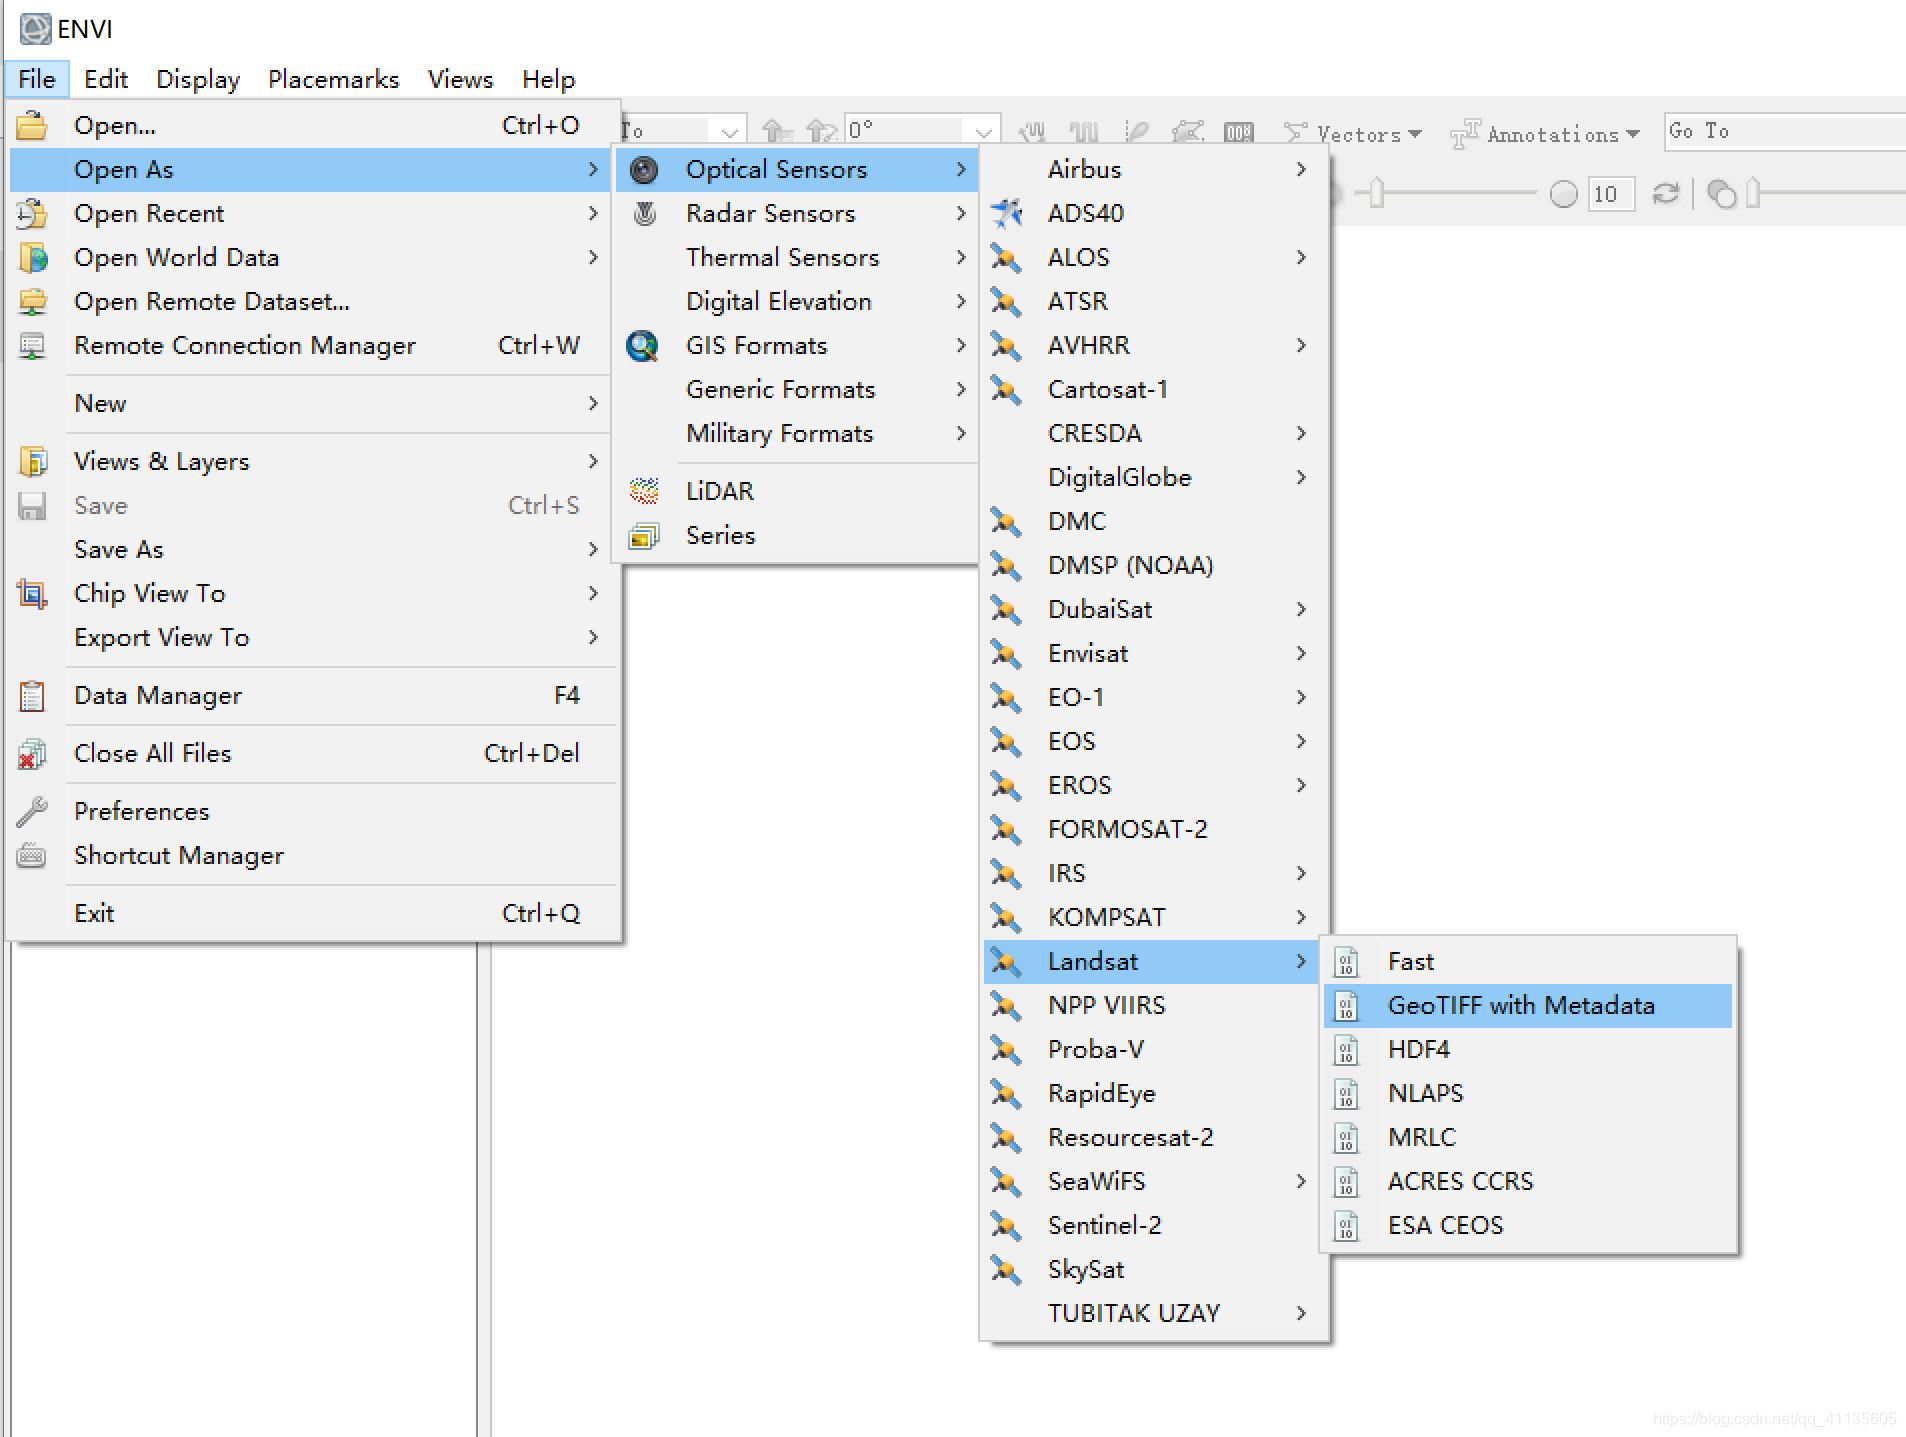Viewport: 1906px width, 1437px height.
Task: Expand the New submenu arrow
Action: [593, 403]
